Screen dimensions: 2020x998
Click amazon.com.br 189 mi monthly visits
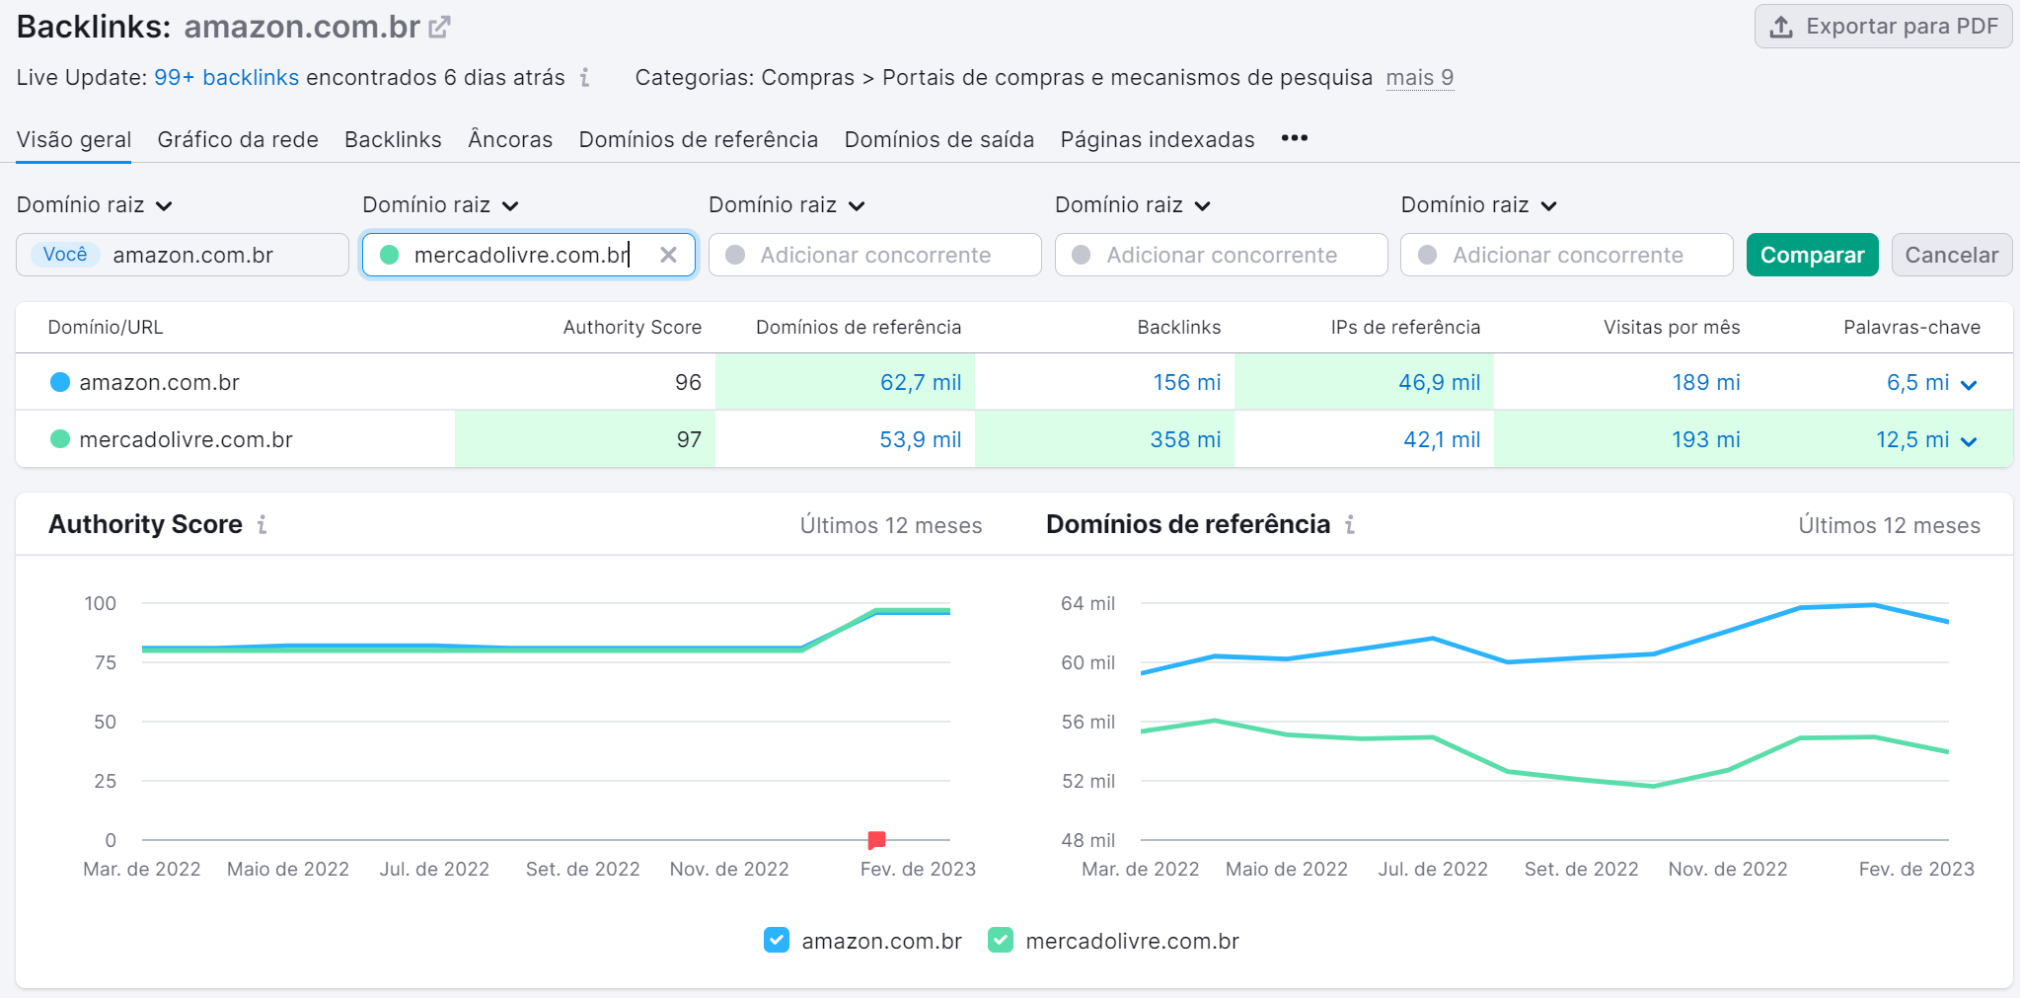(x=1706, y=382)
